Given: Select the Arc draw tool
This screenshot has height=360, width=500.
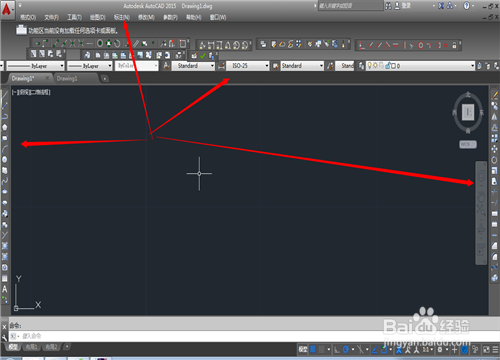Looking at the screenshot, I should [5, 149].
